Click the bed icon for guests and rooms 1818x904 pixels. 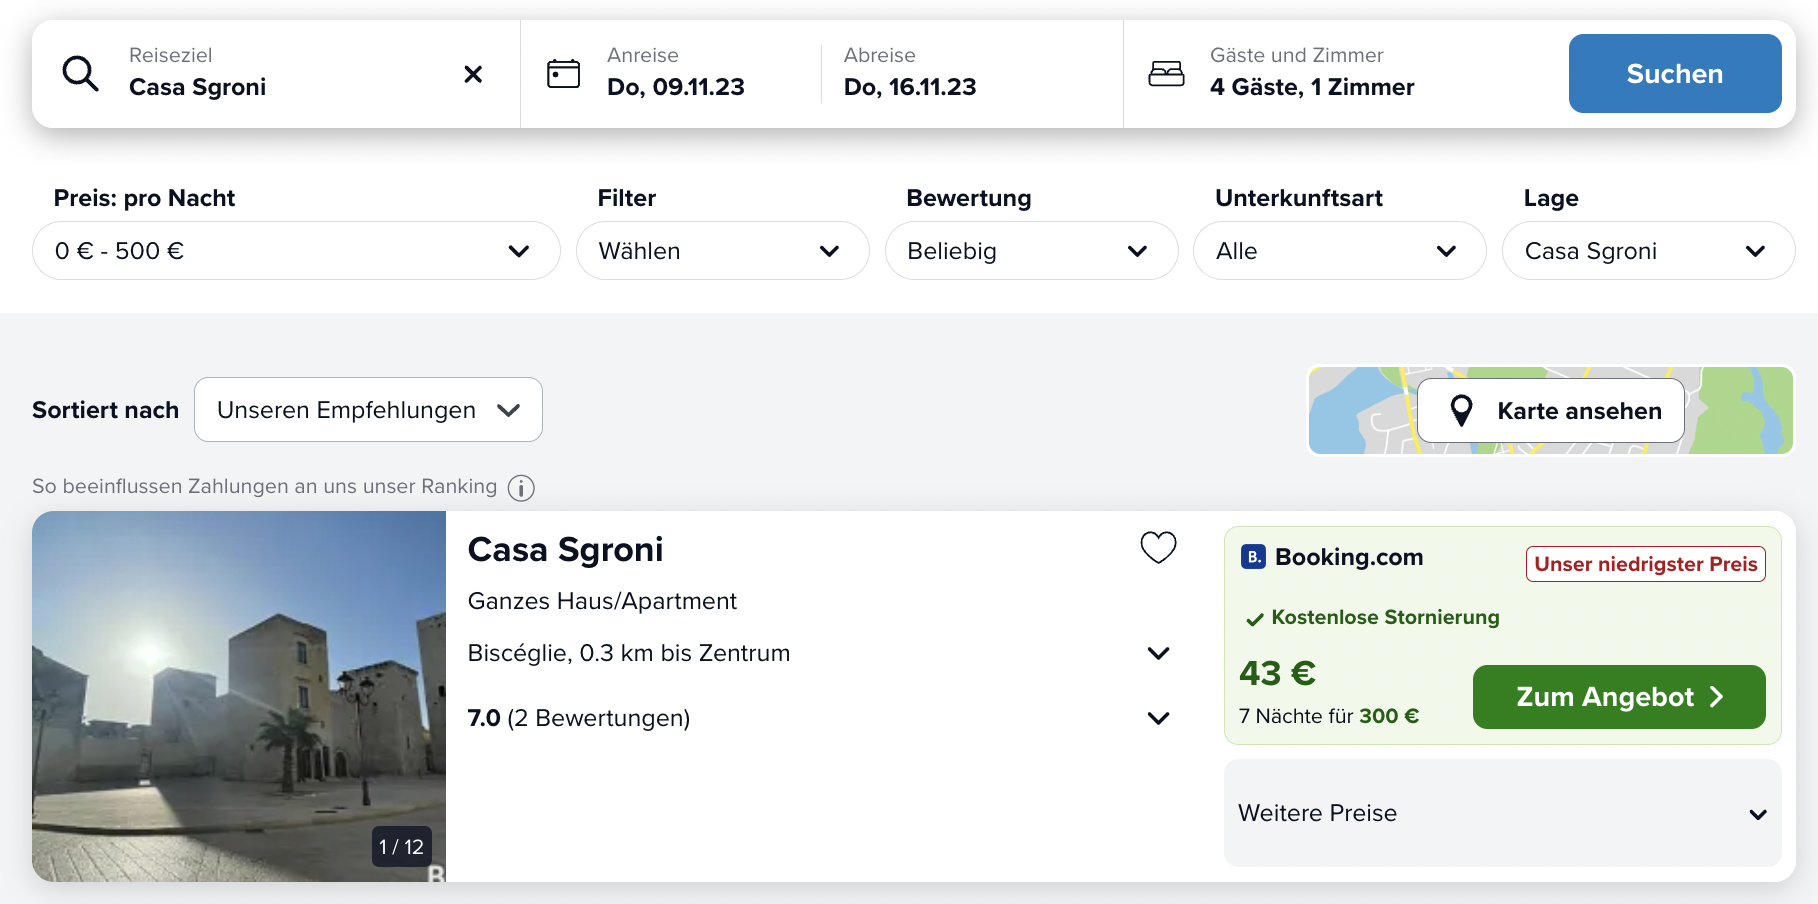(1166, 74)
